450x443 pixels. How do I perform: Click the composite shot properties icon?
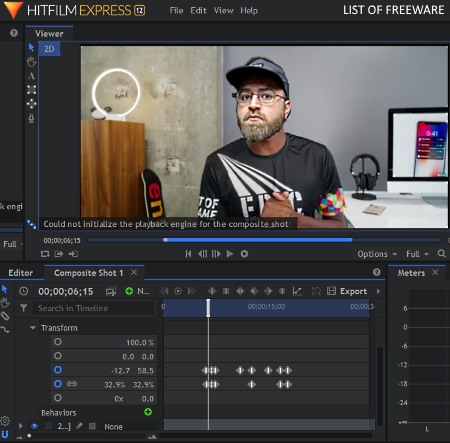[111, 291]
